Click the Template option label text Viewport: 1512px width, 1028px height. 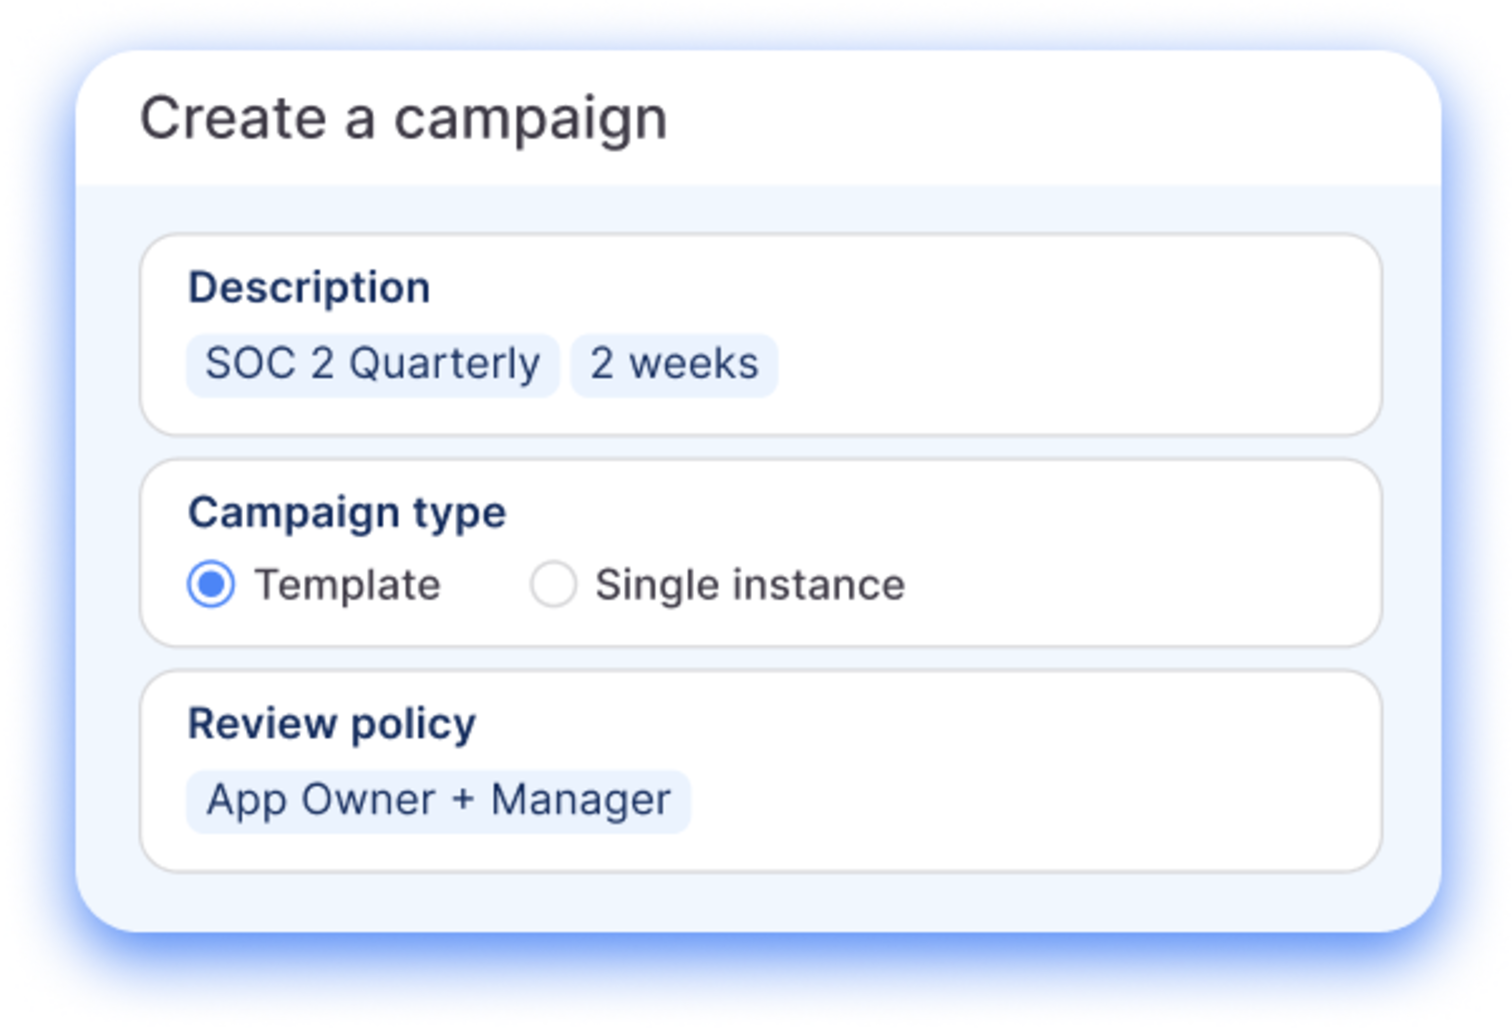coord(347,585)
